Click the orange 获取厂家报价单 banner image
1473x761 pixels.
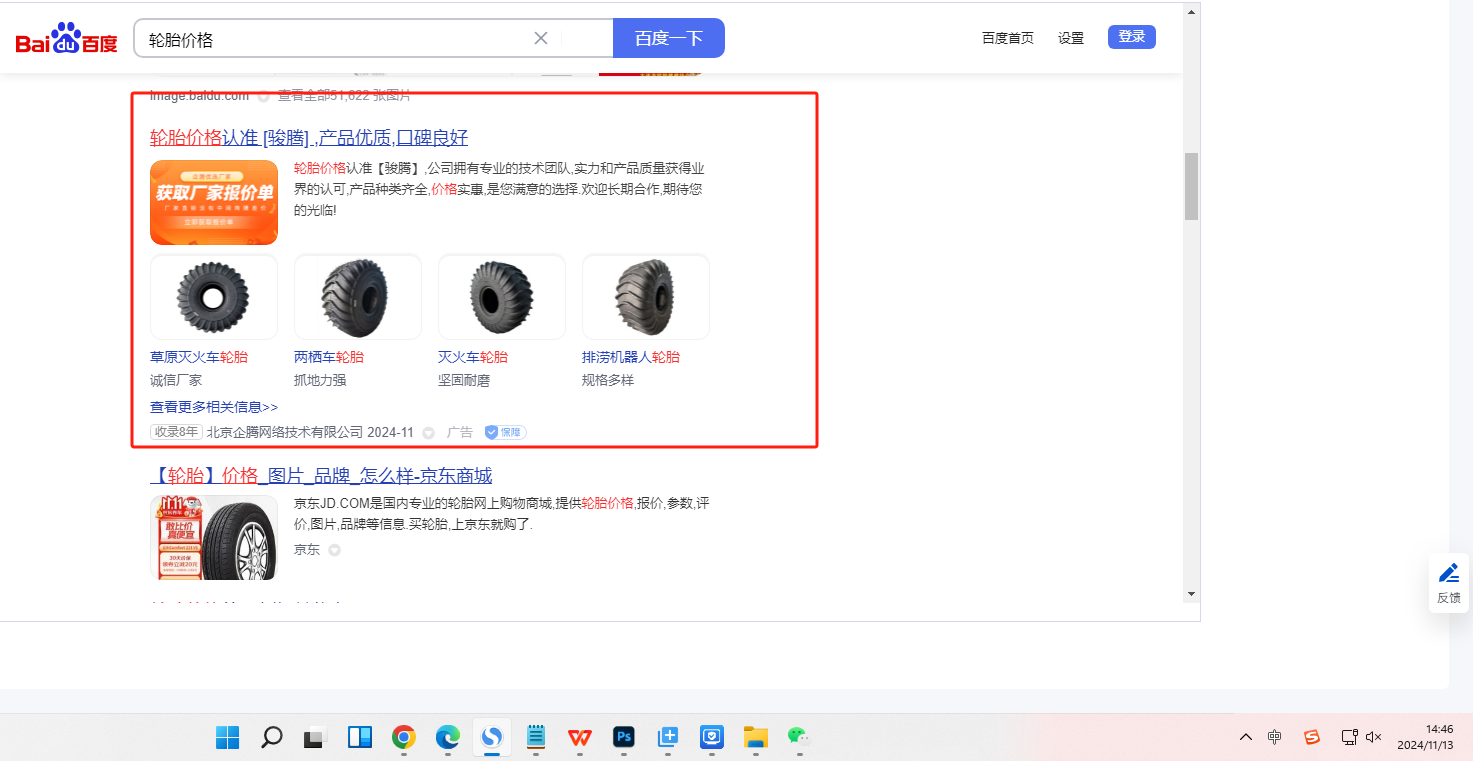tap(214, 203)
